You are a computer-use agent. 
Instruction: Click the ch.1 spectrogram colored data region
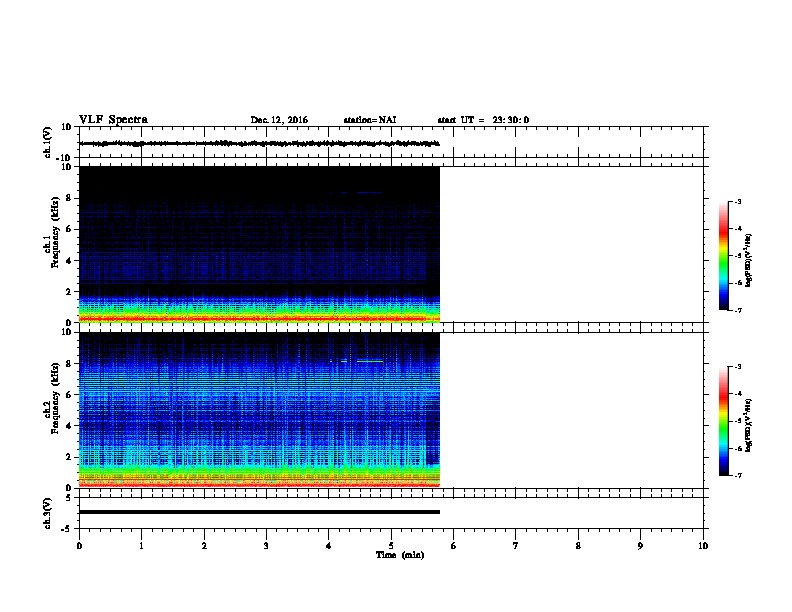259,244
